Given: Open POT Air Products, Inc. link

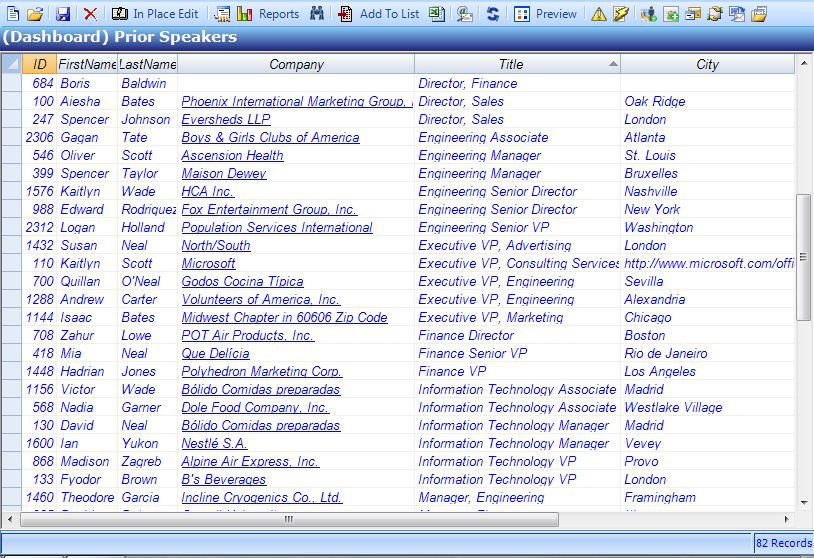Looking at the screenshot, I should tap(248, 335).
